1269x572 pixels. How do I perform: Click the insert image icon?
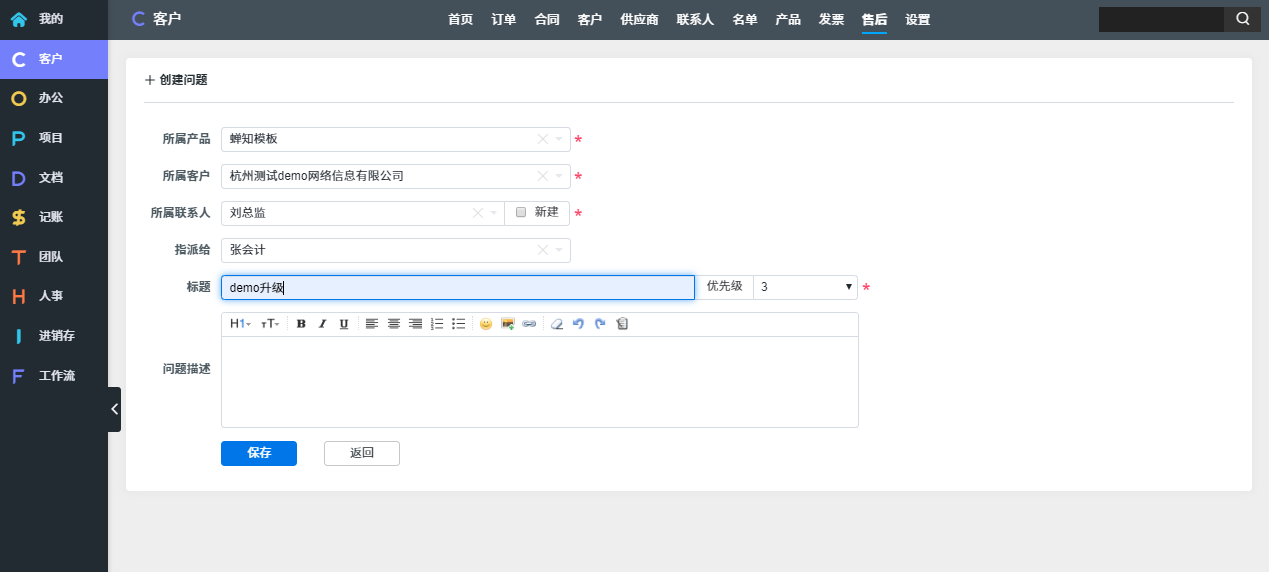tap(508, 324)
